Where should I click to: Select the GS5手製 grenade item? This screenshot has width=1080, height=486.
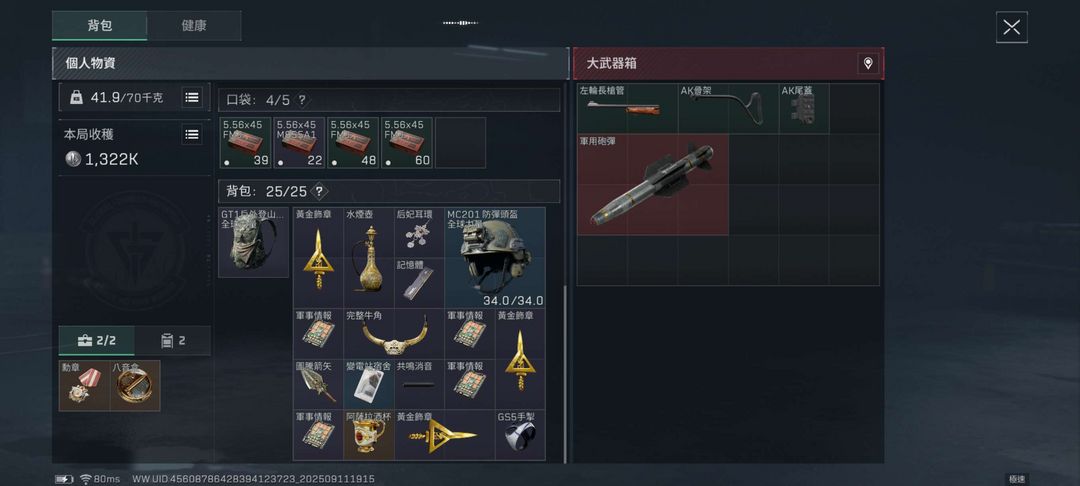pyautogui.click(x=520, y=435)
